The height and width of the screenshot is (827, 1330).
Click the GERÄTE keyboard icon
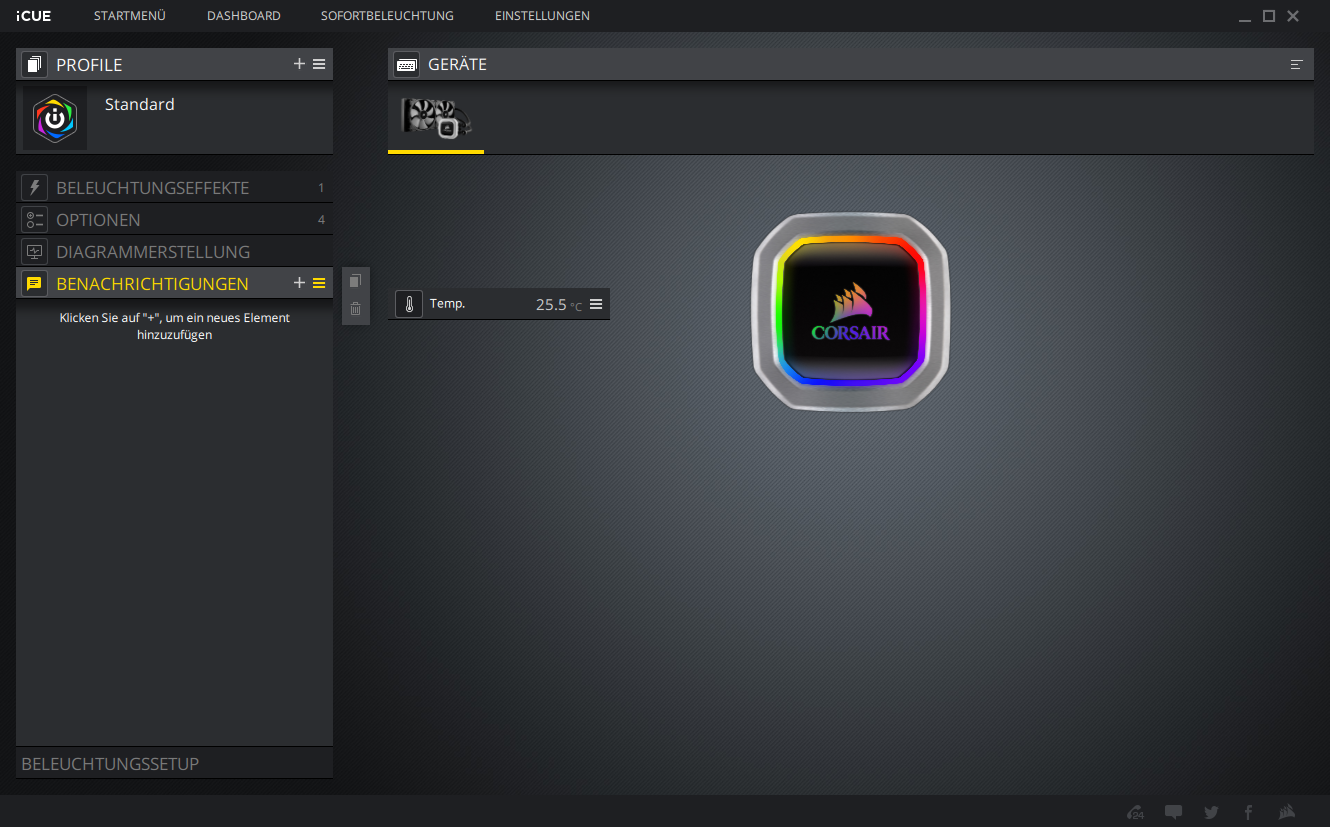[406, 64]
